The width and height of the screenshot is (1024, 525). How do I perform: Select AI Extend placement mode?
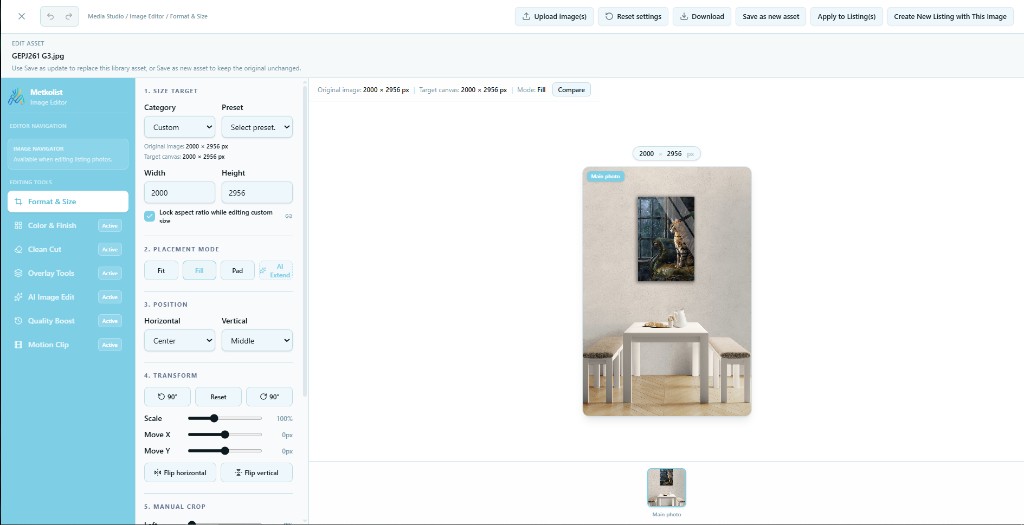[276, 270]
